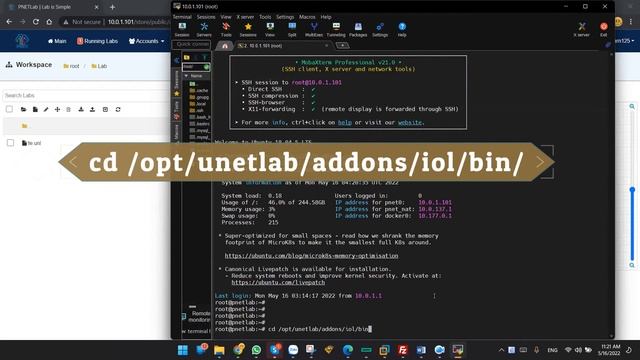The width and height of the screenshot is (640, 360).
Task: Click the terminal vertical scrollbar
Action: (x=611, y=194)
